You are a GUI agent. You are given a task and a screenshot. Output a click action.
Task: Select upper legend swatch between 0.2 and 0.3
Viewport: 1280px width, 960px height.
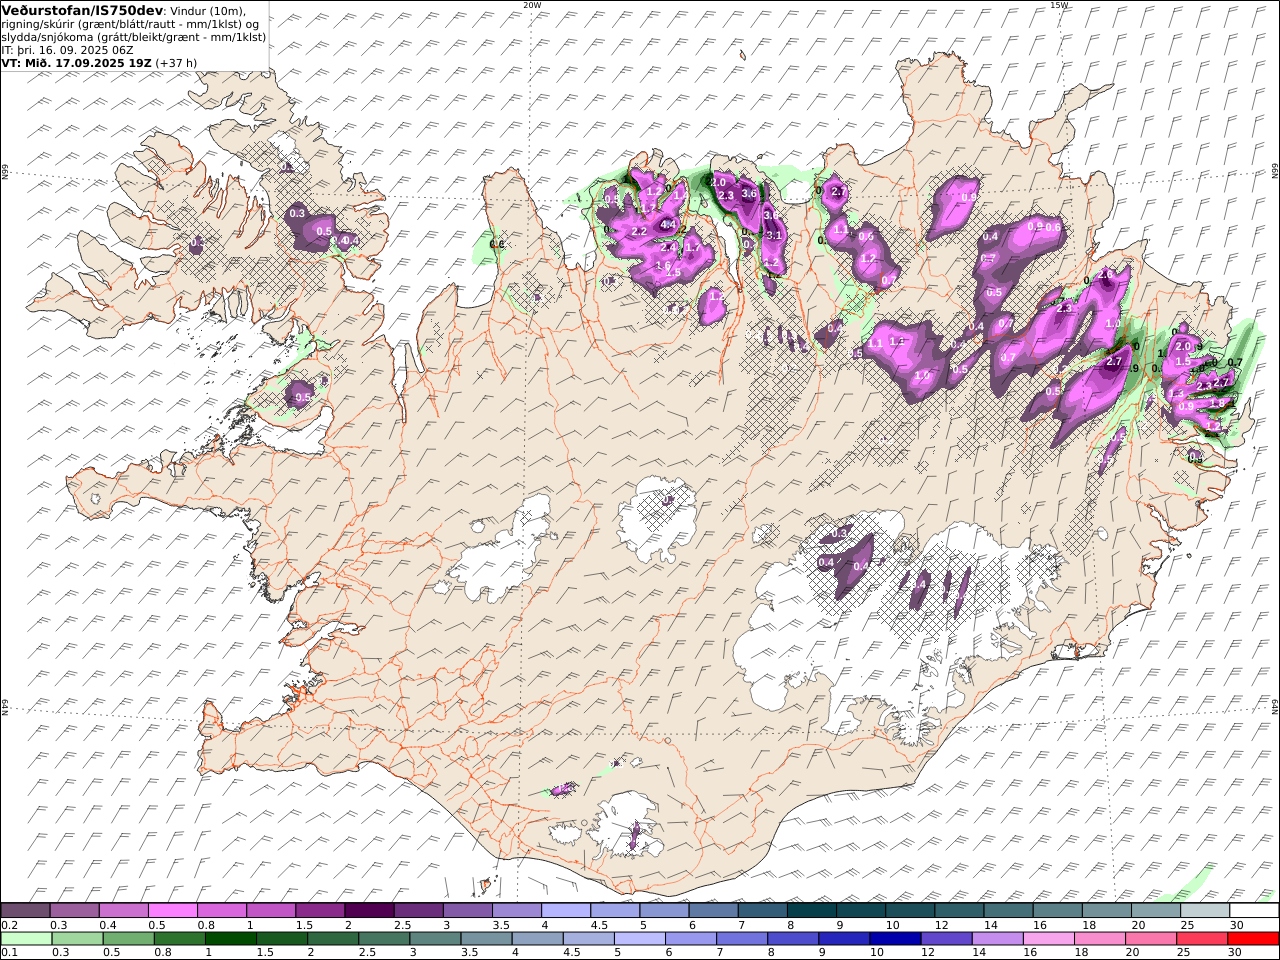(x=25, y=910)
